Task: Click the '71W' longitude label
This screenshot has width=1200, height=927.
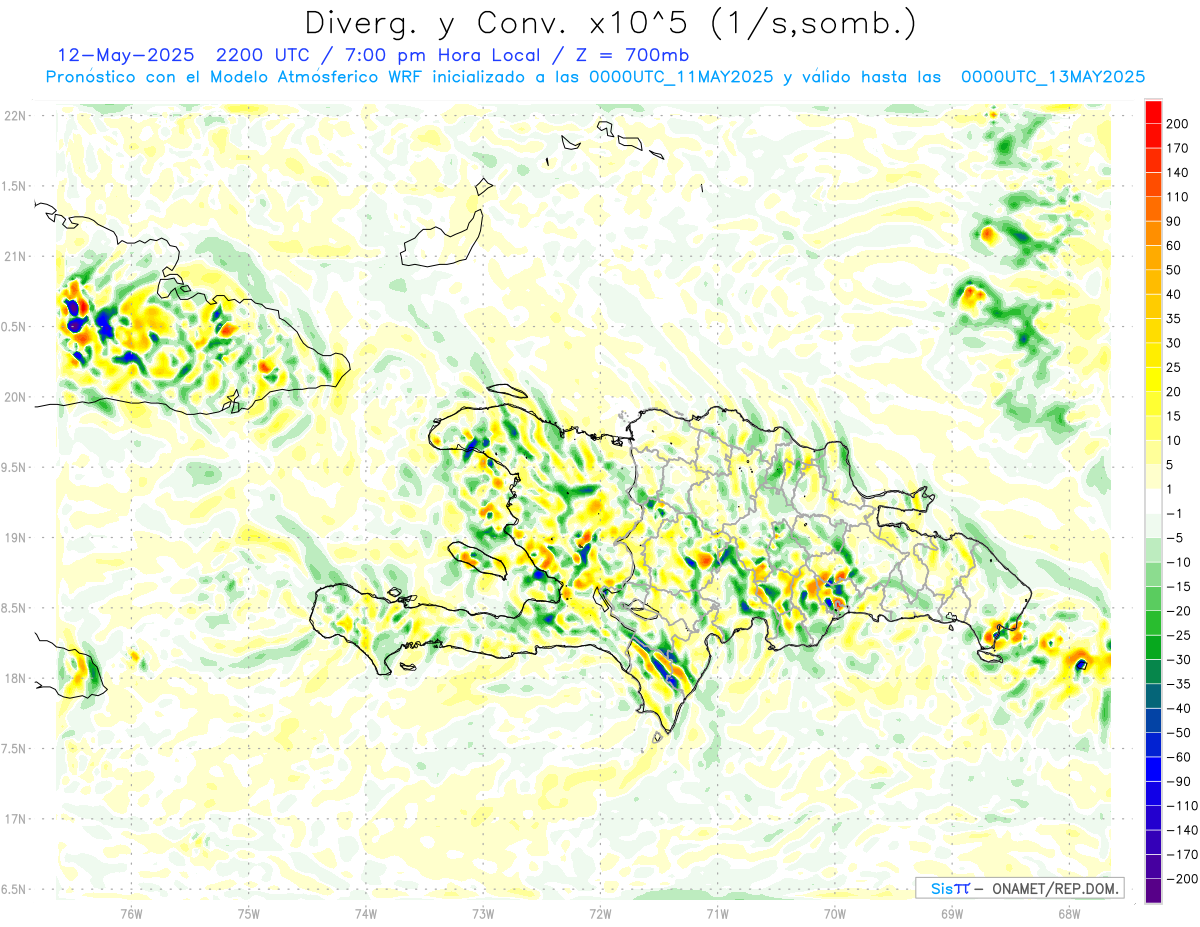Action: pyautogui.click(x=717, y=914)
